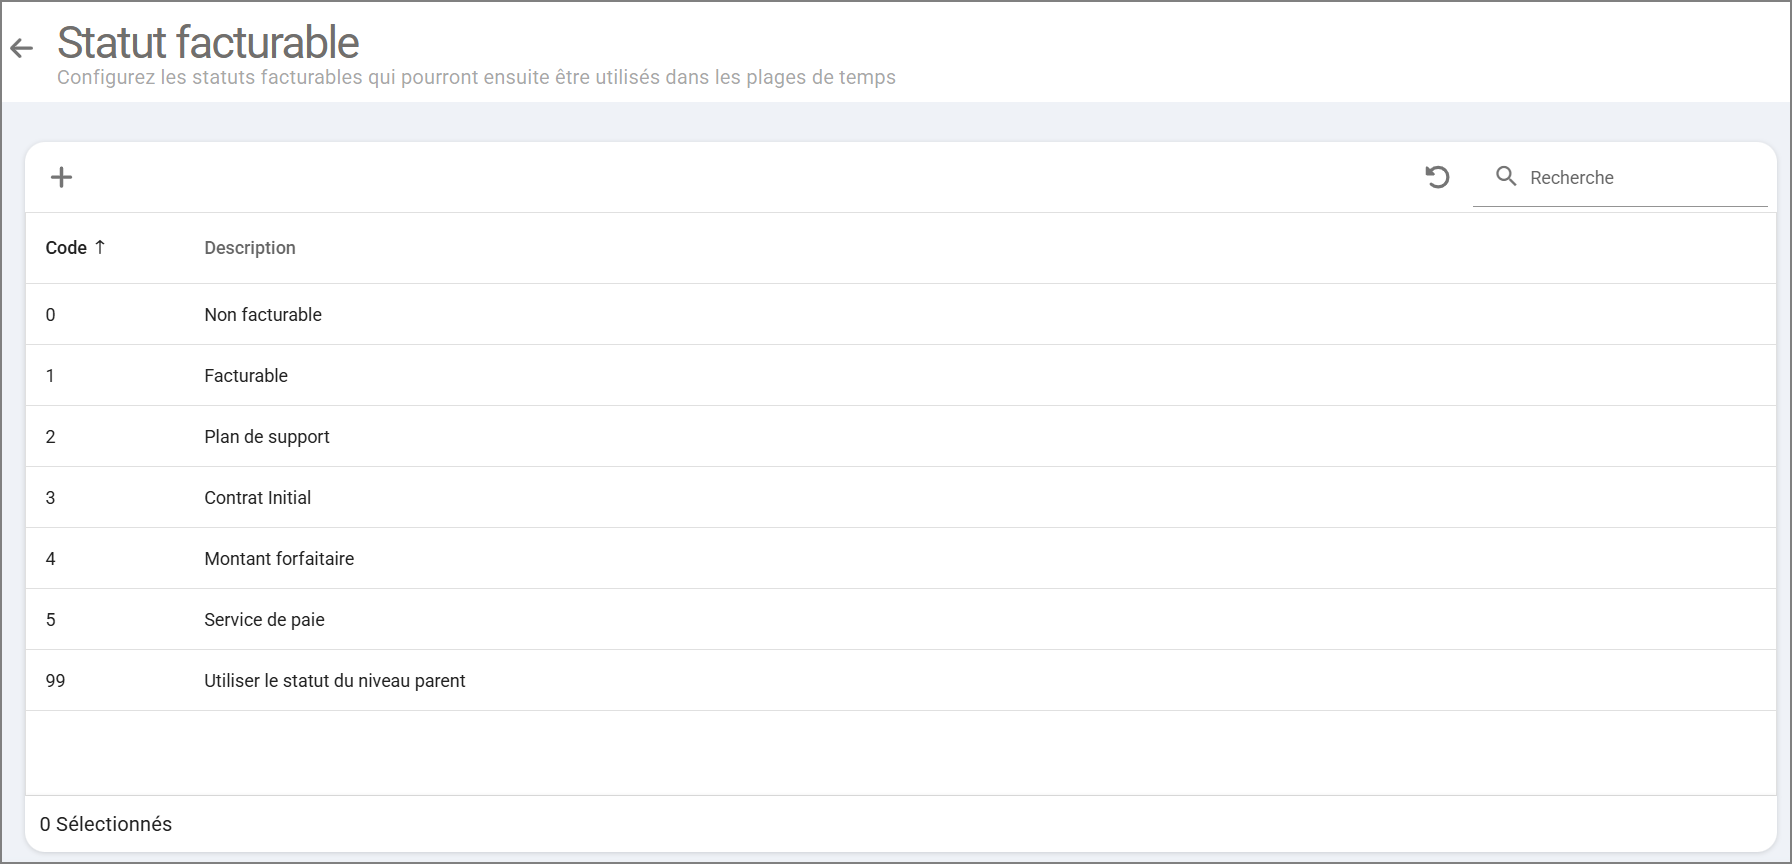Screen dimensions: 1792x864
Task: Click the Statut facturable page title
Action: (x=208, y=43)
